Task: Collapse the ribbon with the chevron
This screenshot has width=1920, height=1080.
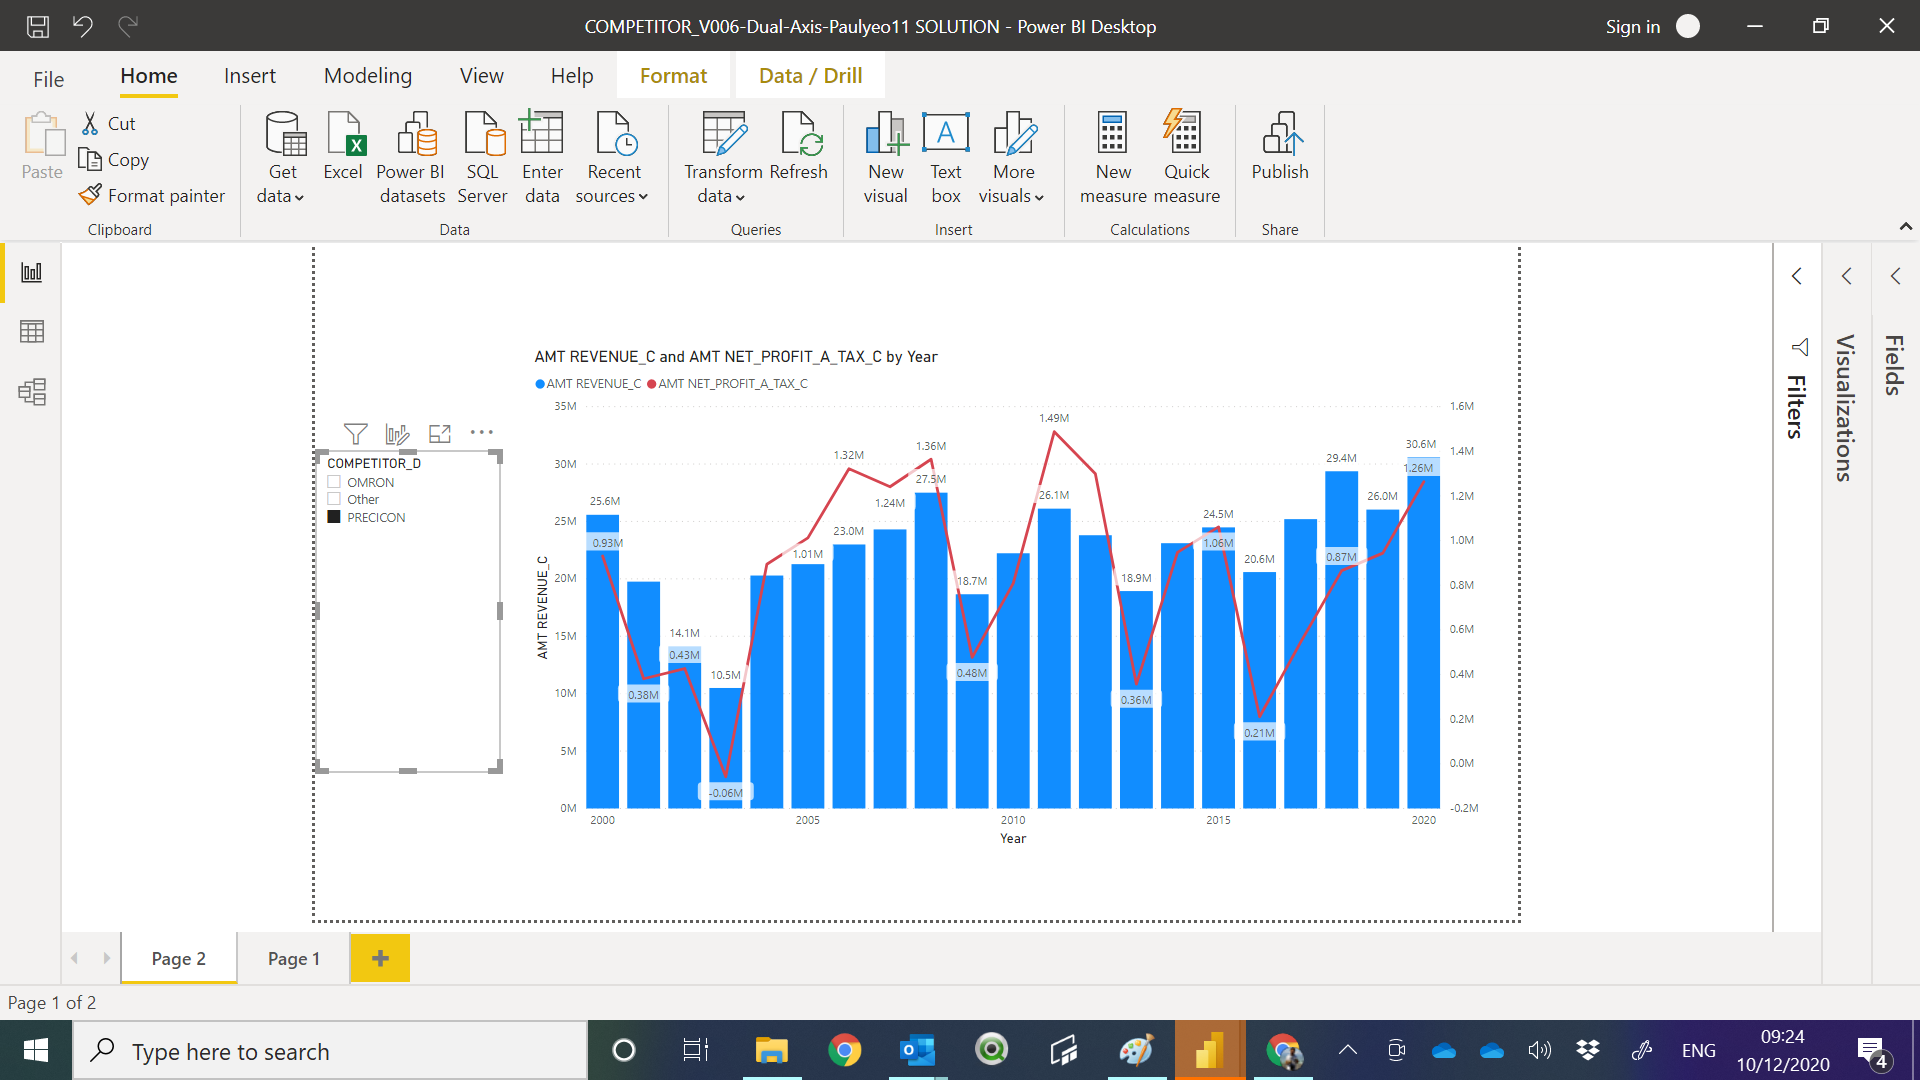Action: (1906, 227)
